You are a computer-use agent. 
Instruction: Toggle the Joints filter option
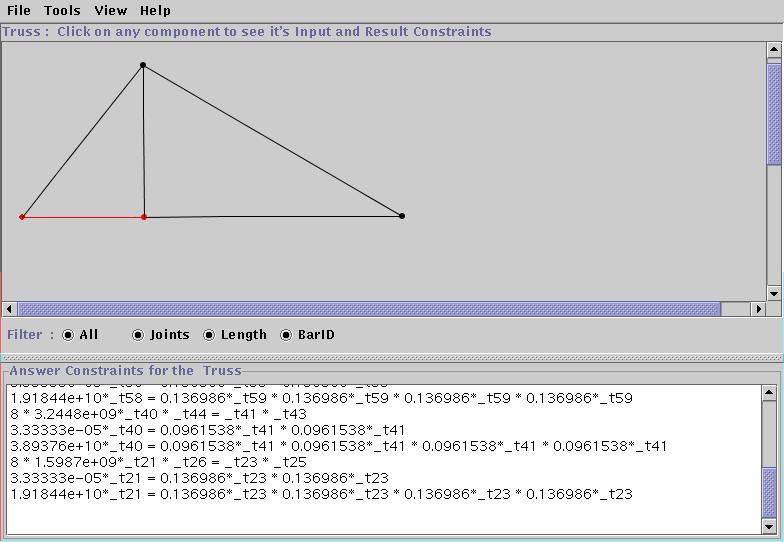click(138, 335)
